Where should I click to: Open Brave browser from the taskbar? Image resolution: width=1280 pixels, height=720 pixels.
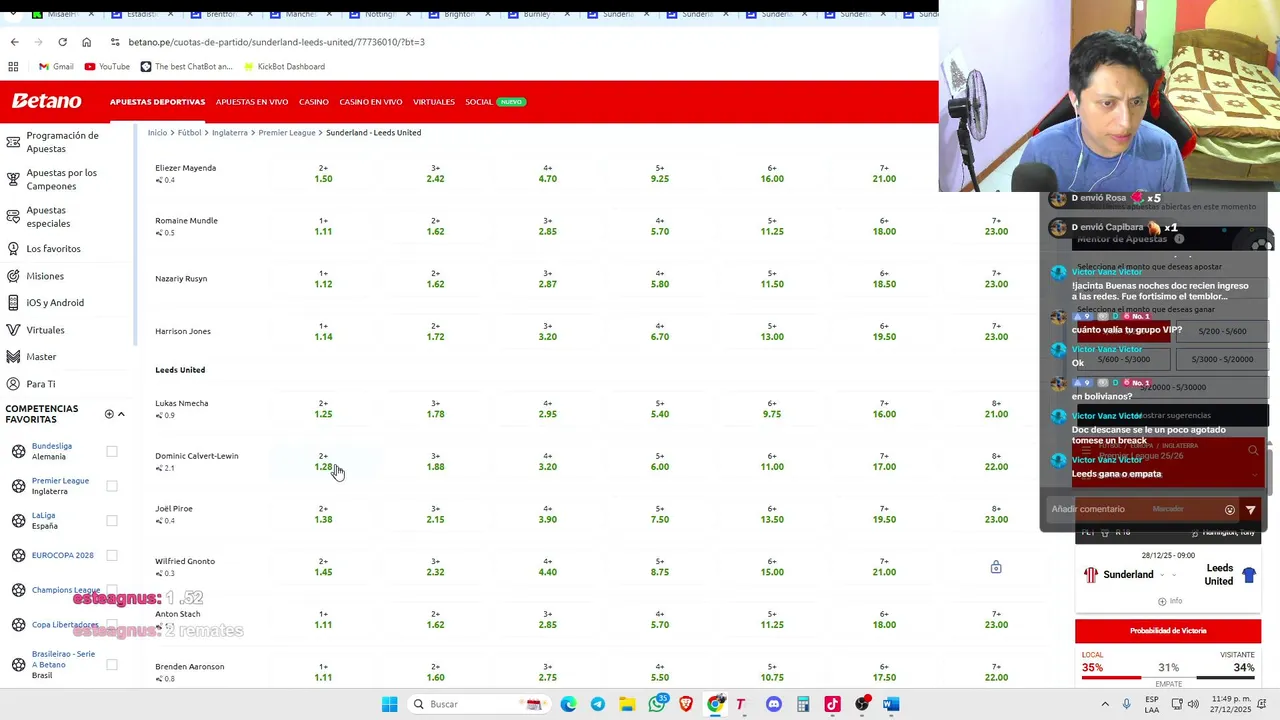tap(686, 704)
